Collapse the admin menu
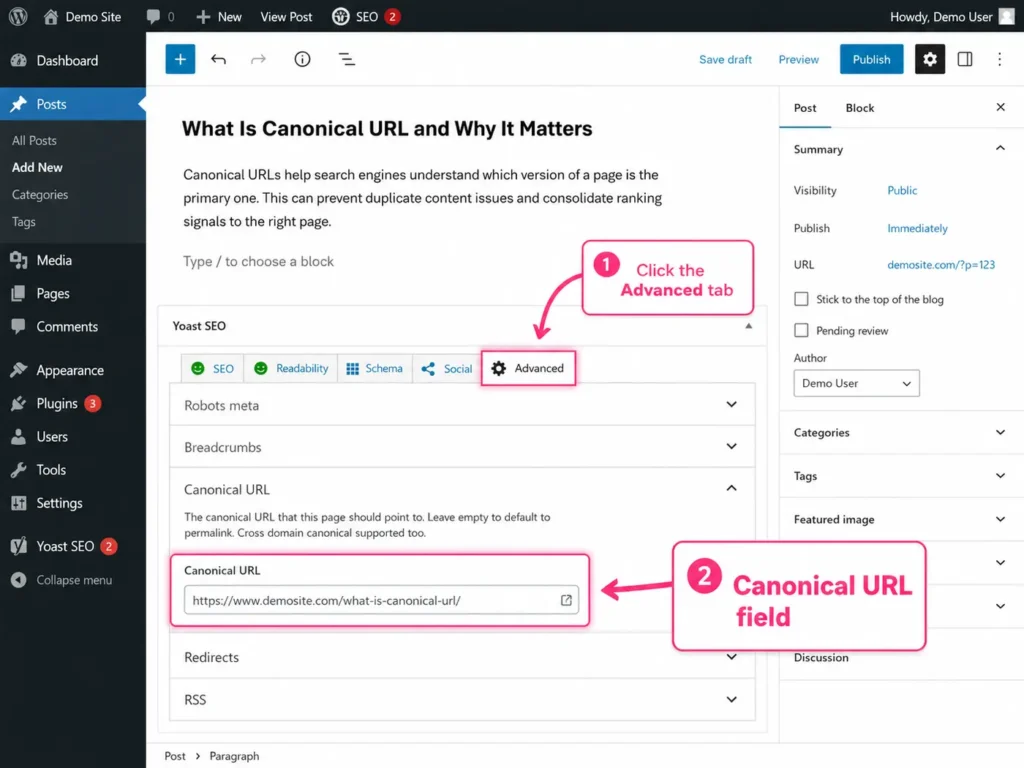 pos(72,581)
